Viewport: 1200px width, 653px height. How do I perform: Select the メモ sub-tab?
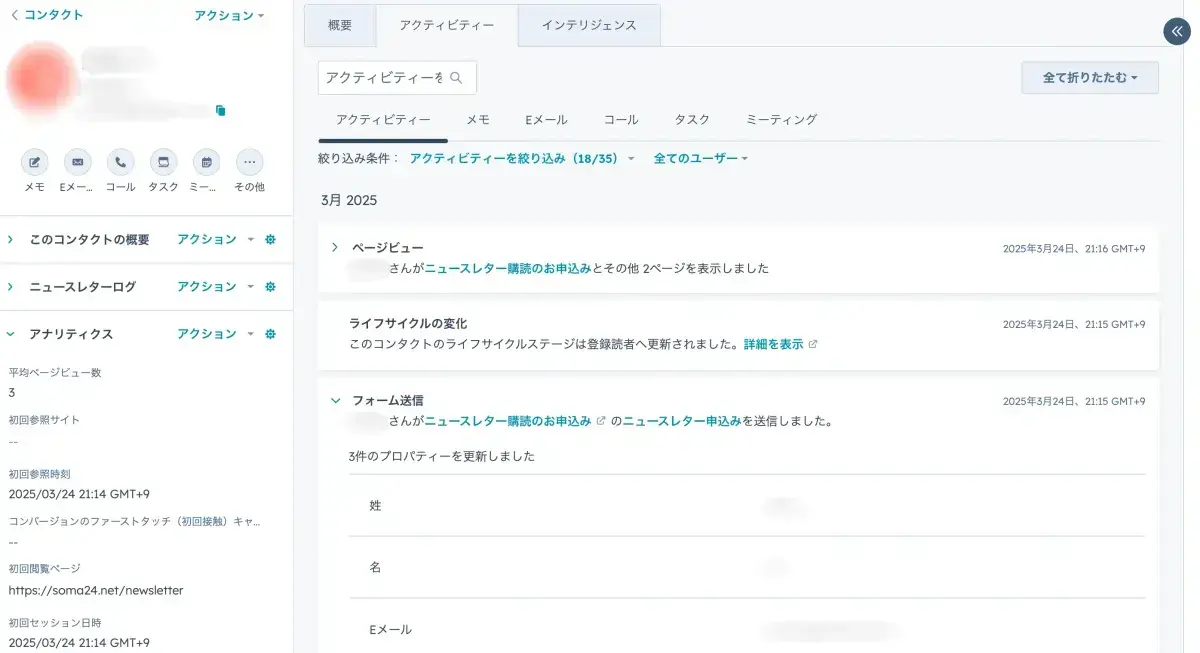pos(478,119)
